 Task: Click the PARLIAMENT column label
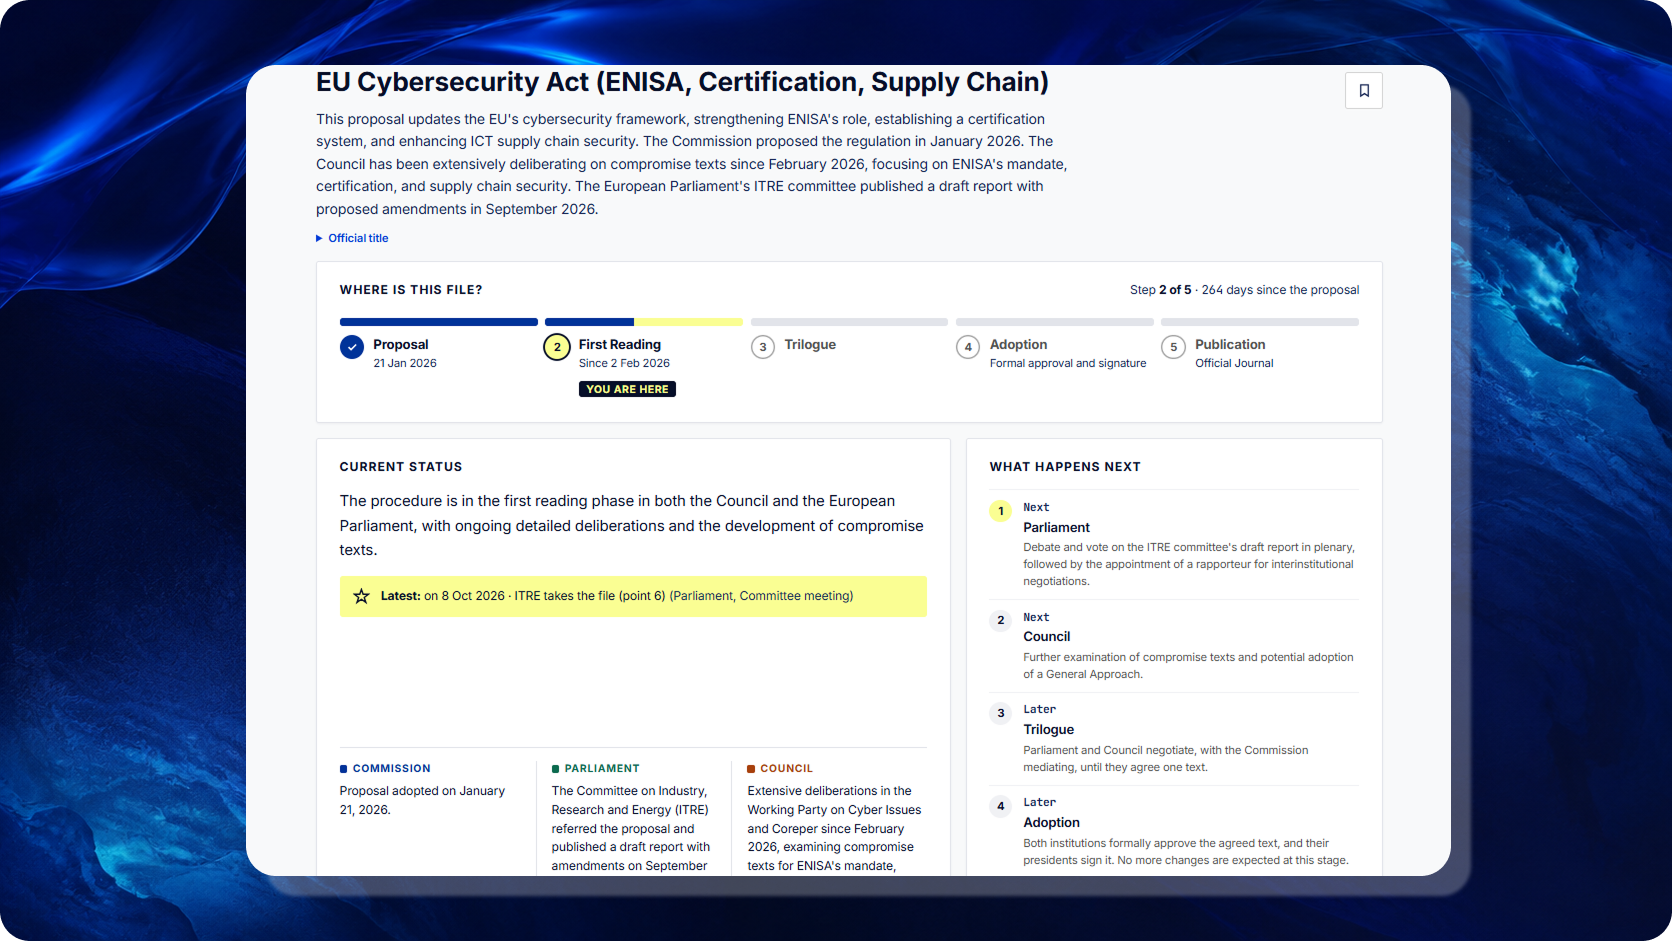(602, 769)
